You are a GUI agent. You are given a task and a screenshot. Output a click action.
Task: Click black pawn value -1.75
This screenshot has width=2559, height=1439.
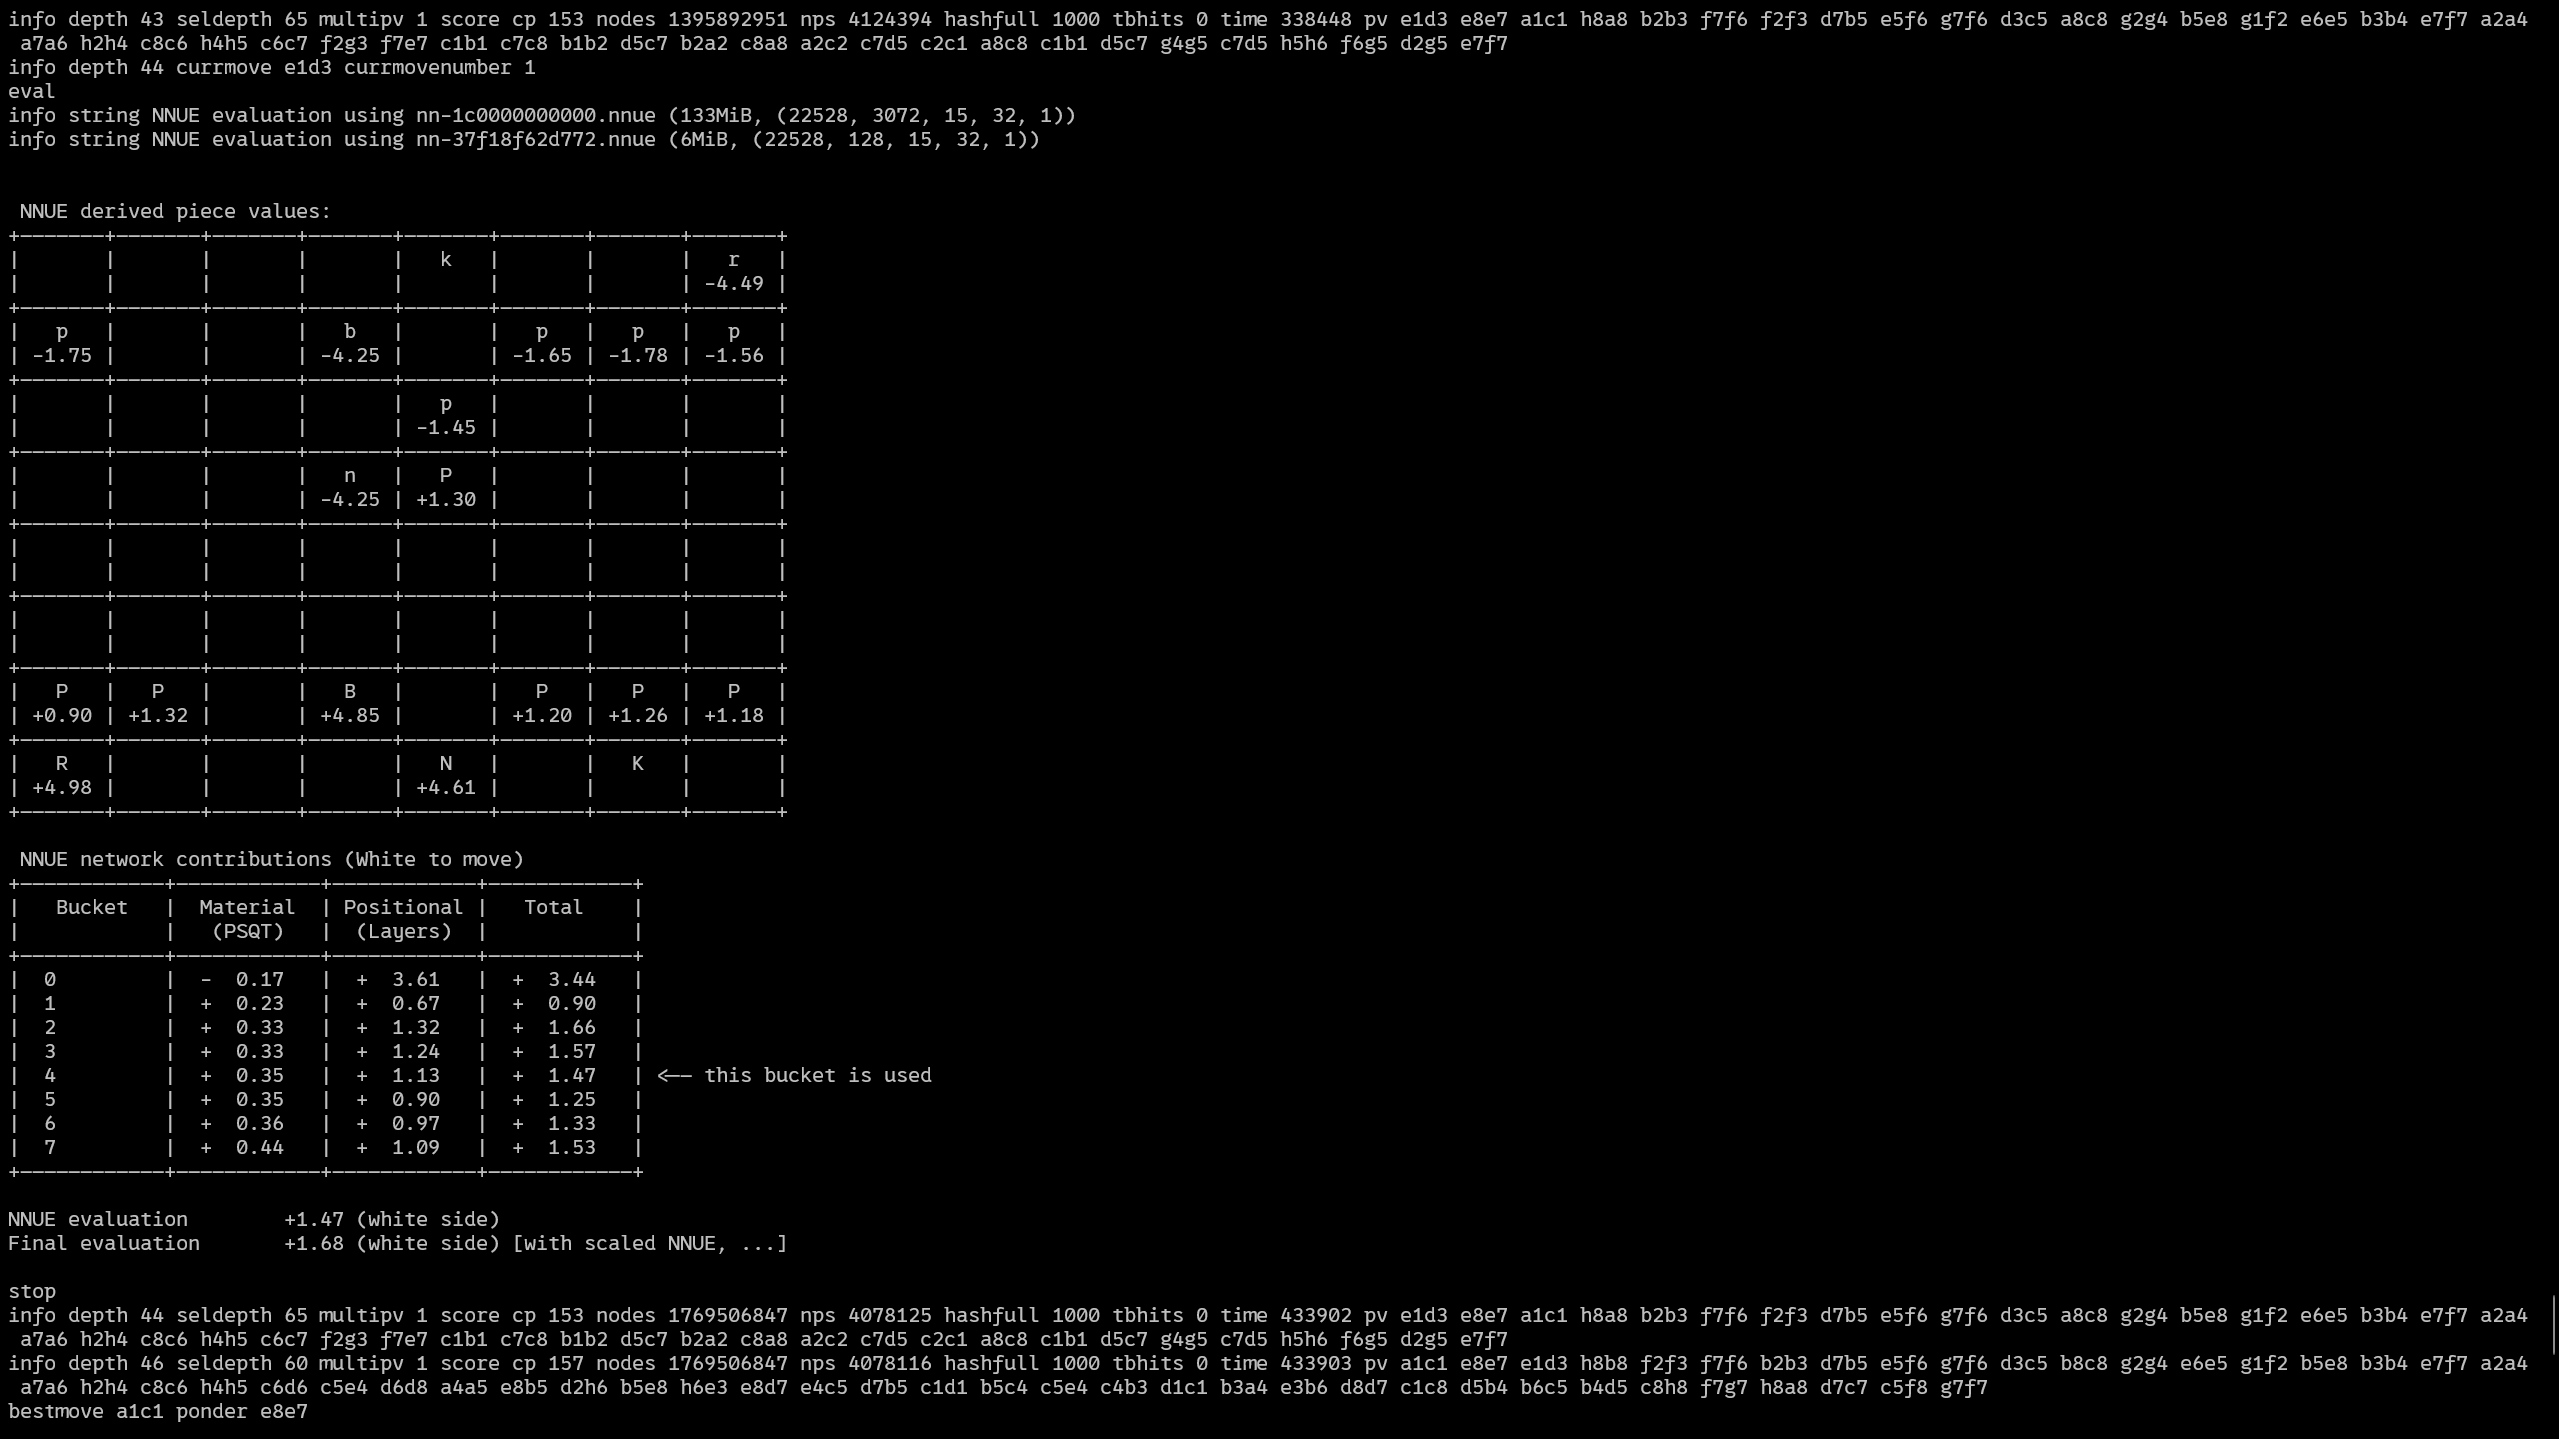point(62,355)
